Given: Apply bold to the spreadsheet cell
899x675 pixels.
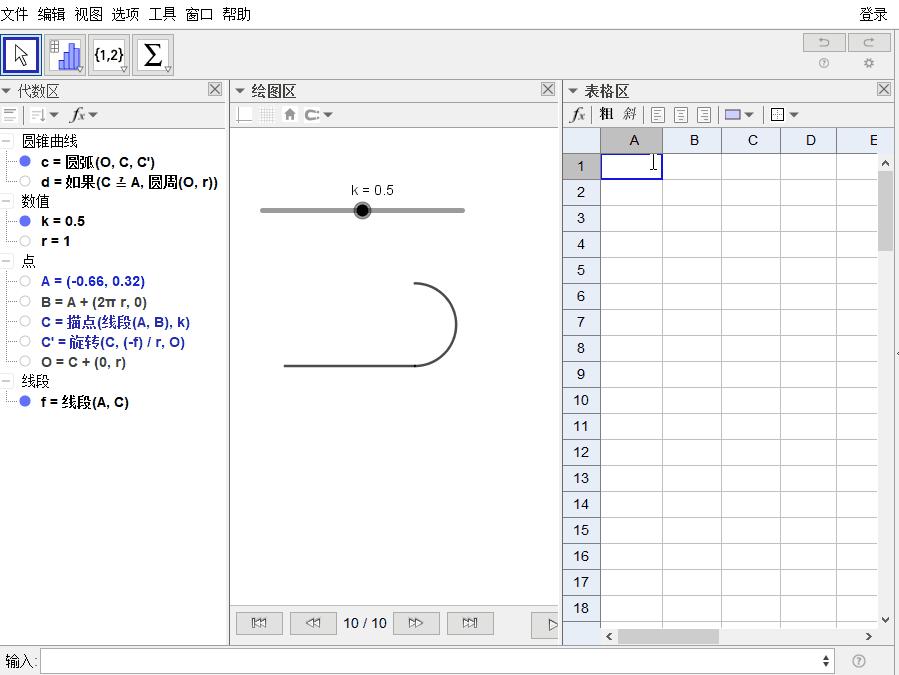Looking at the screenshot, I should click(606, 115).
